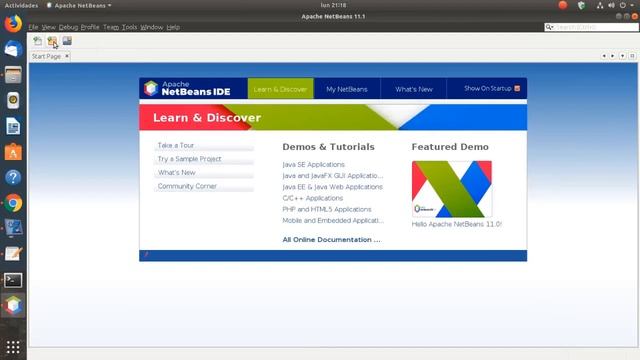Click the scroll tabs right arrow
Viewport: 640px width, 360px height.
point(613,56)
